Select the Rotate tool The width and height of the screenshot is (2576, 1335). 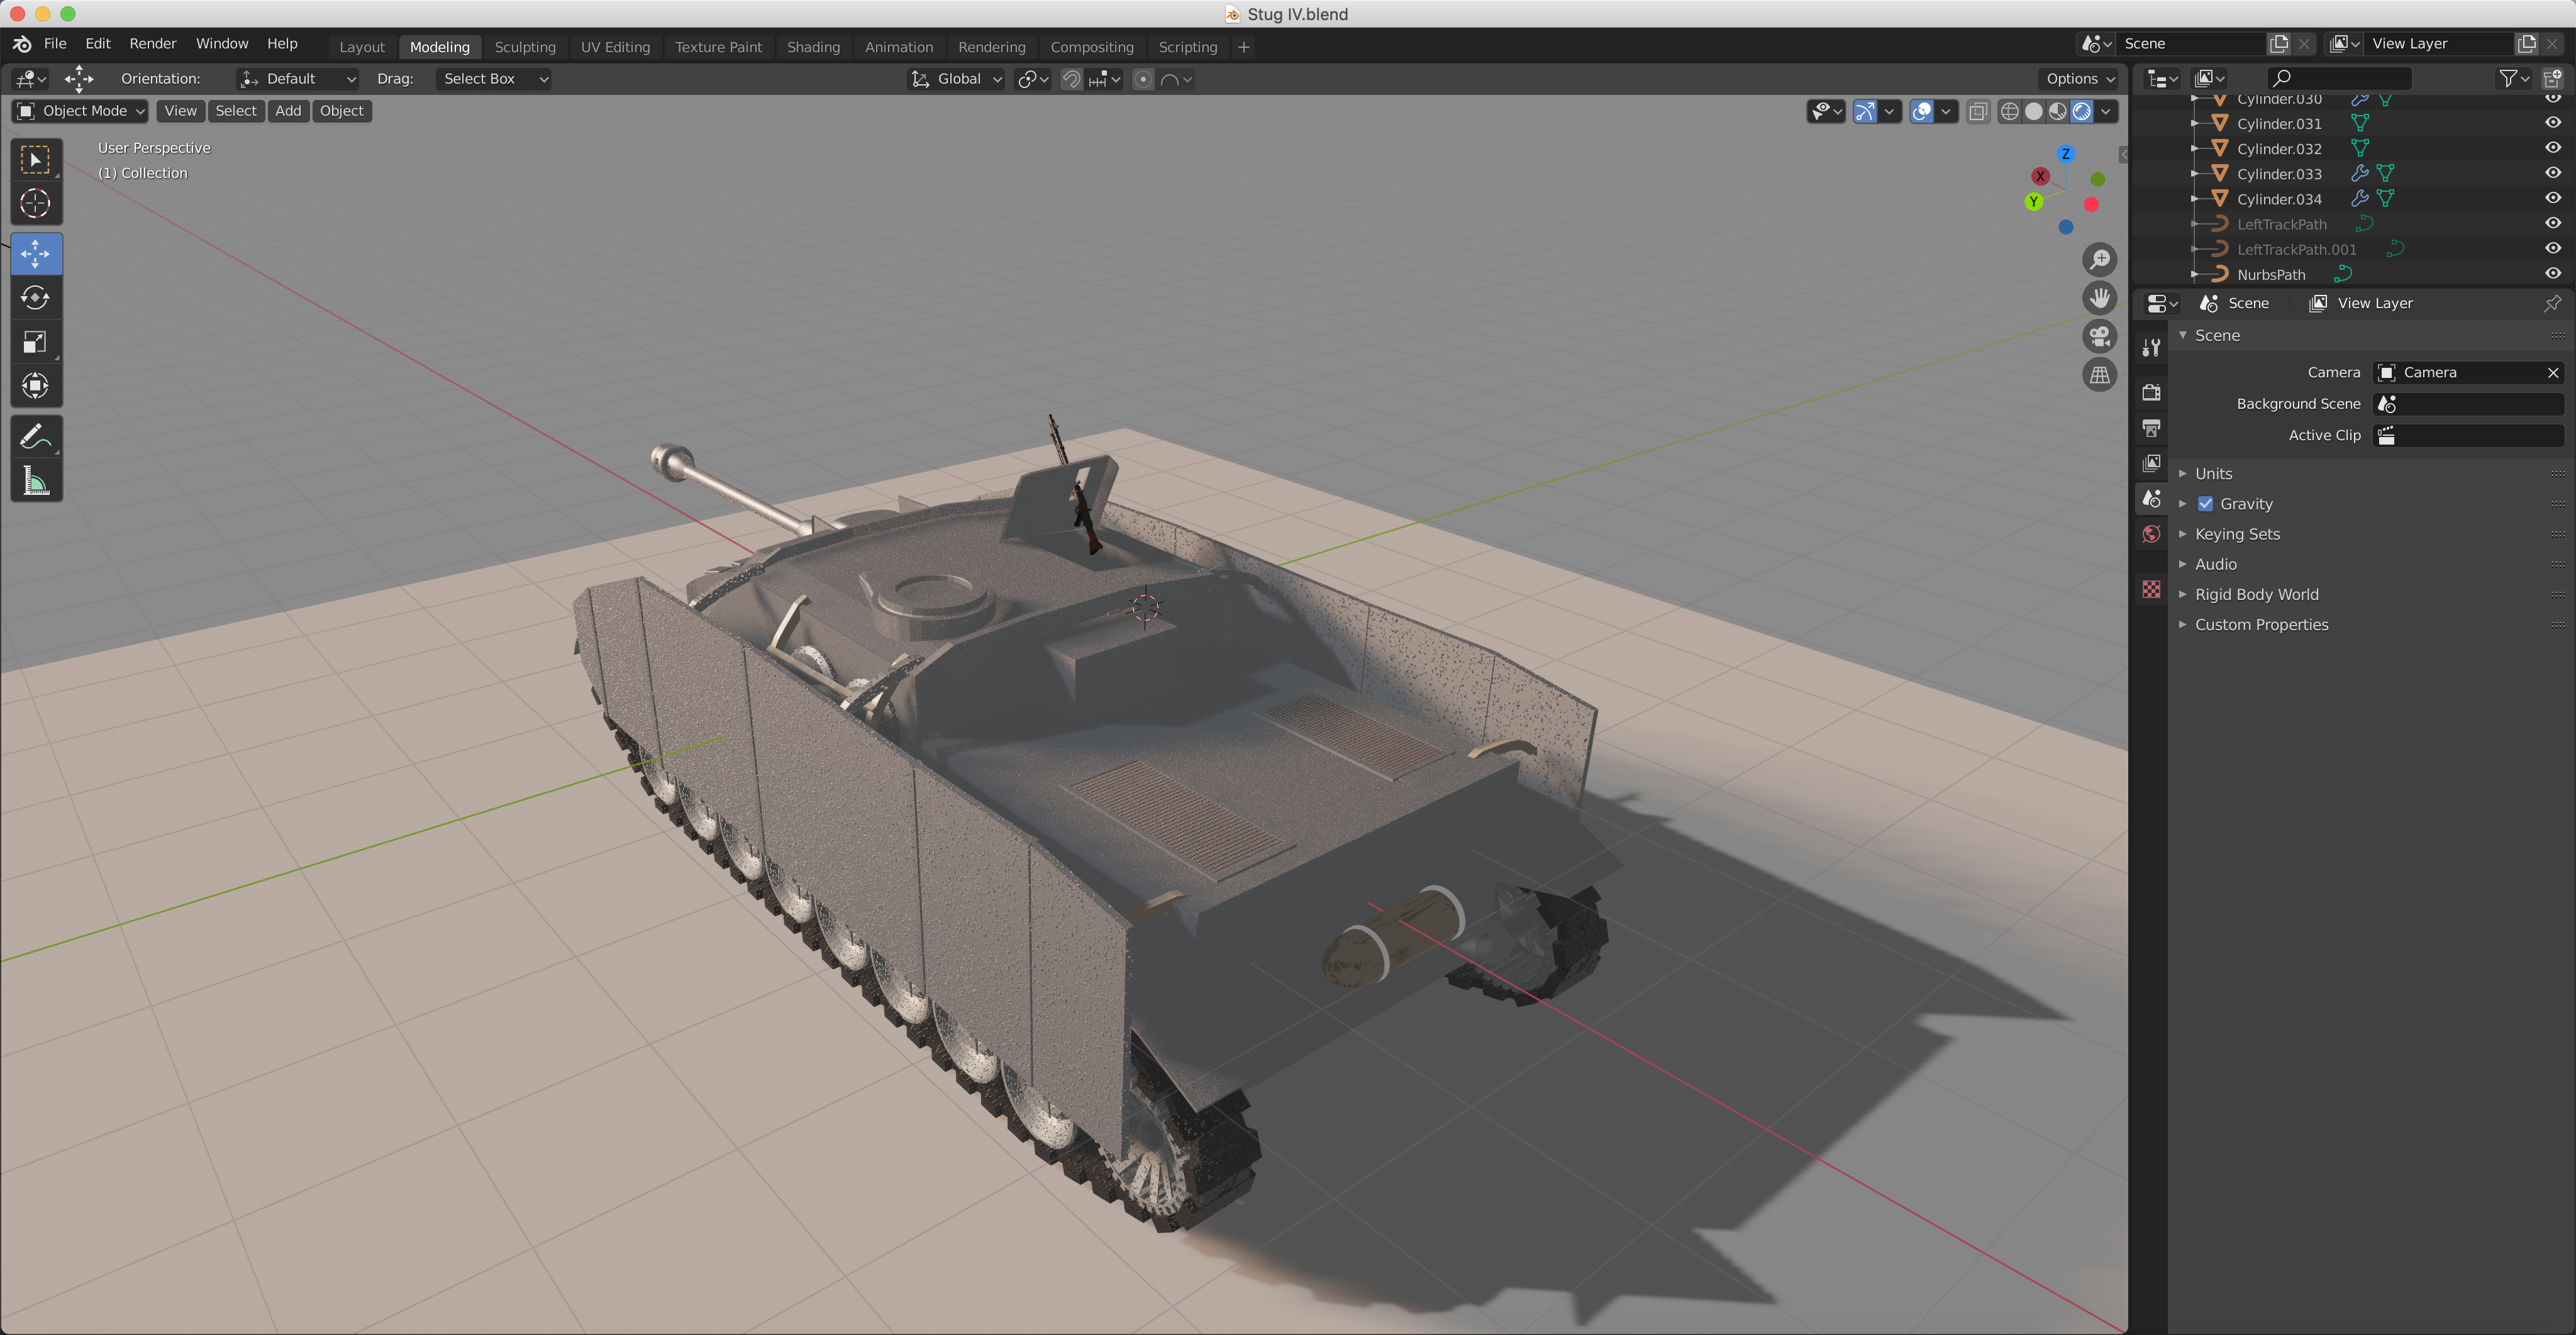(36, 297)
